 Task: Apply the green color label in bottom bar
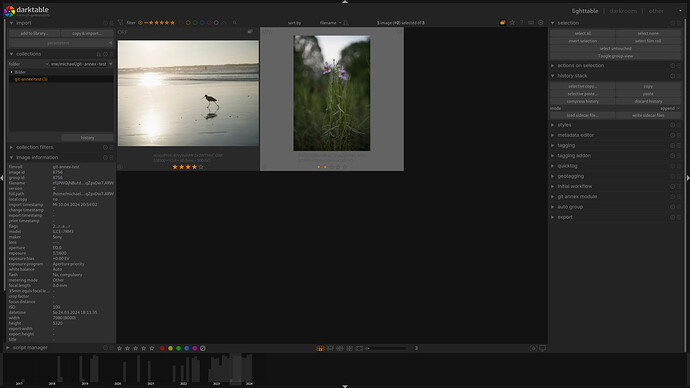179,348
